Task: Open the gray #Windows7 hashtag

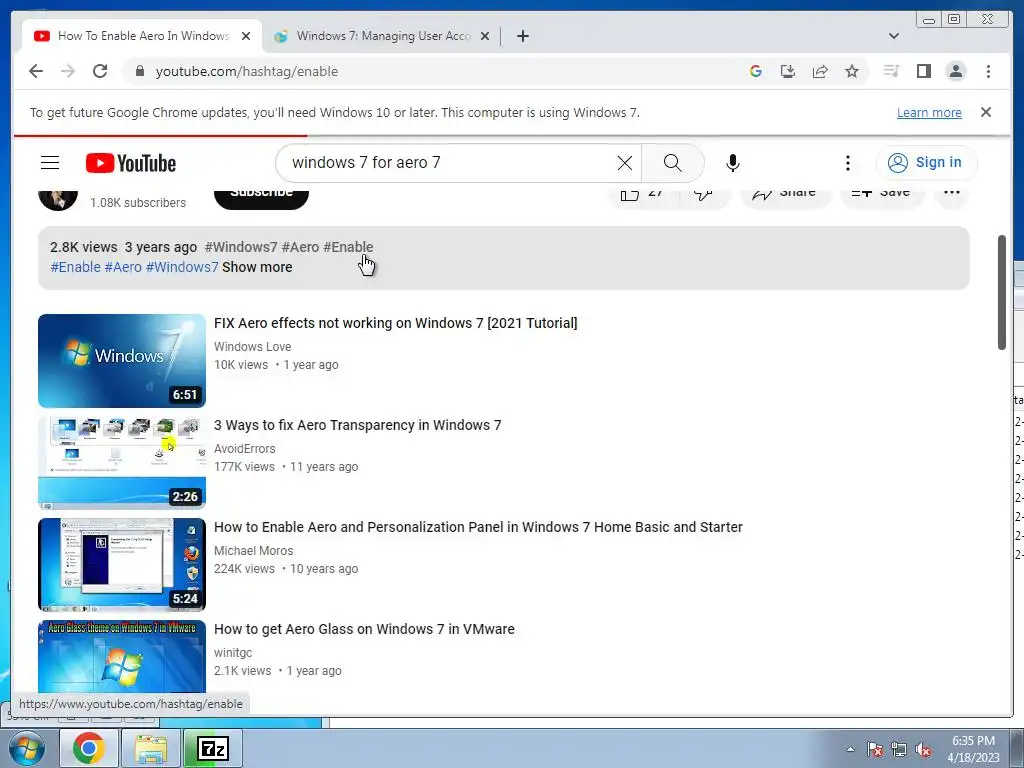Action: pos(241,247)
